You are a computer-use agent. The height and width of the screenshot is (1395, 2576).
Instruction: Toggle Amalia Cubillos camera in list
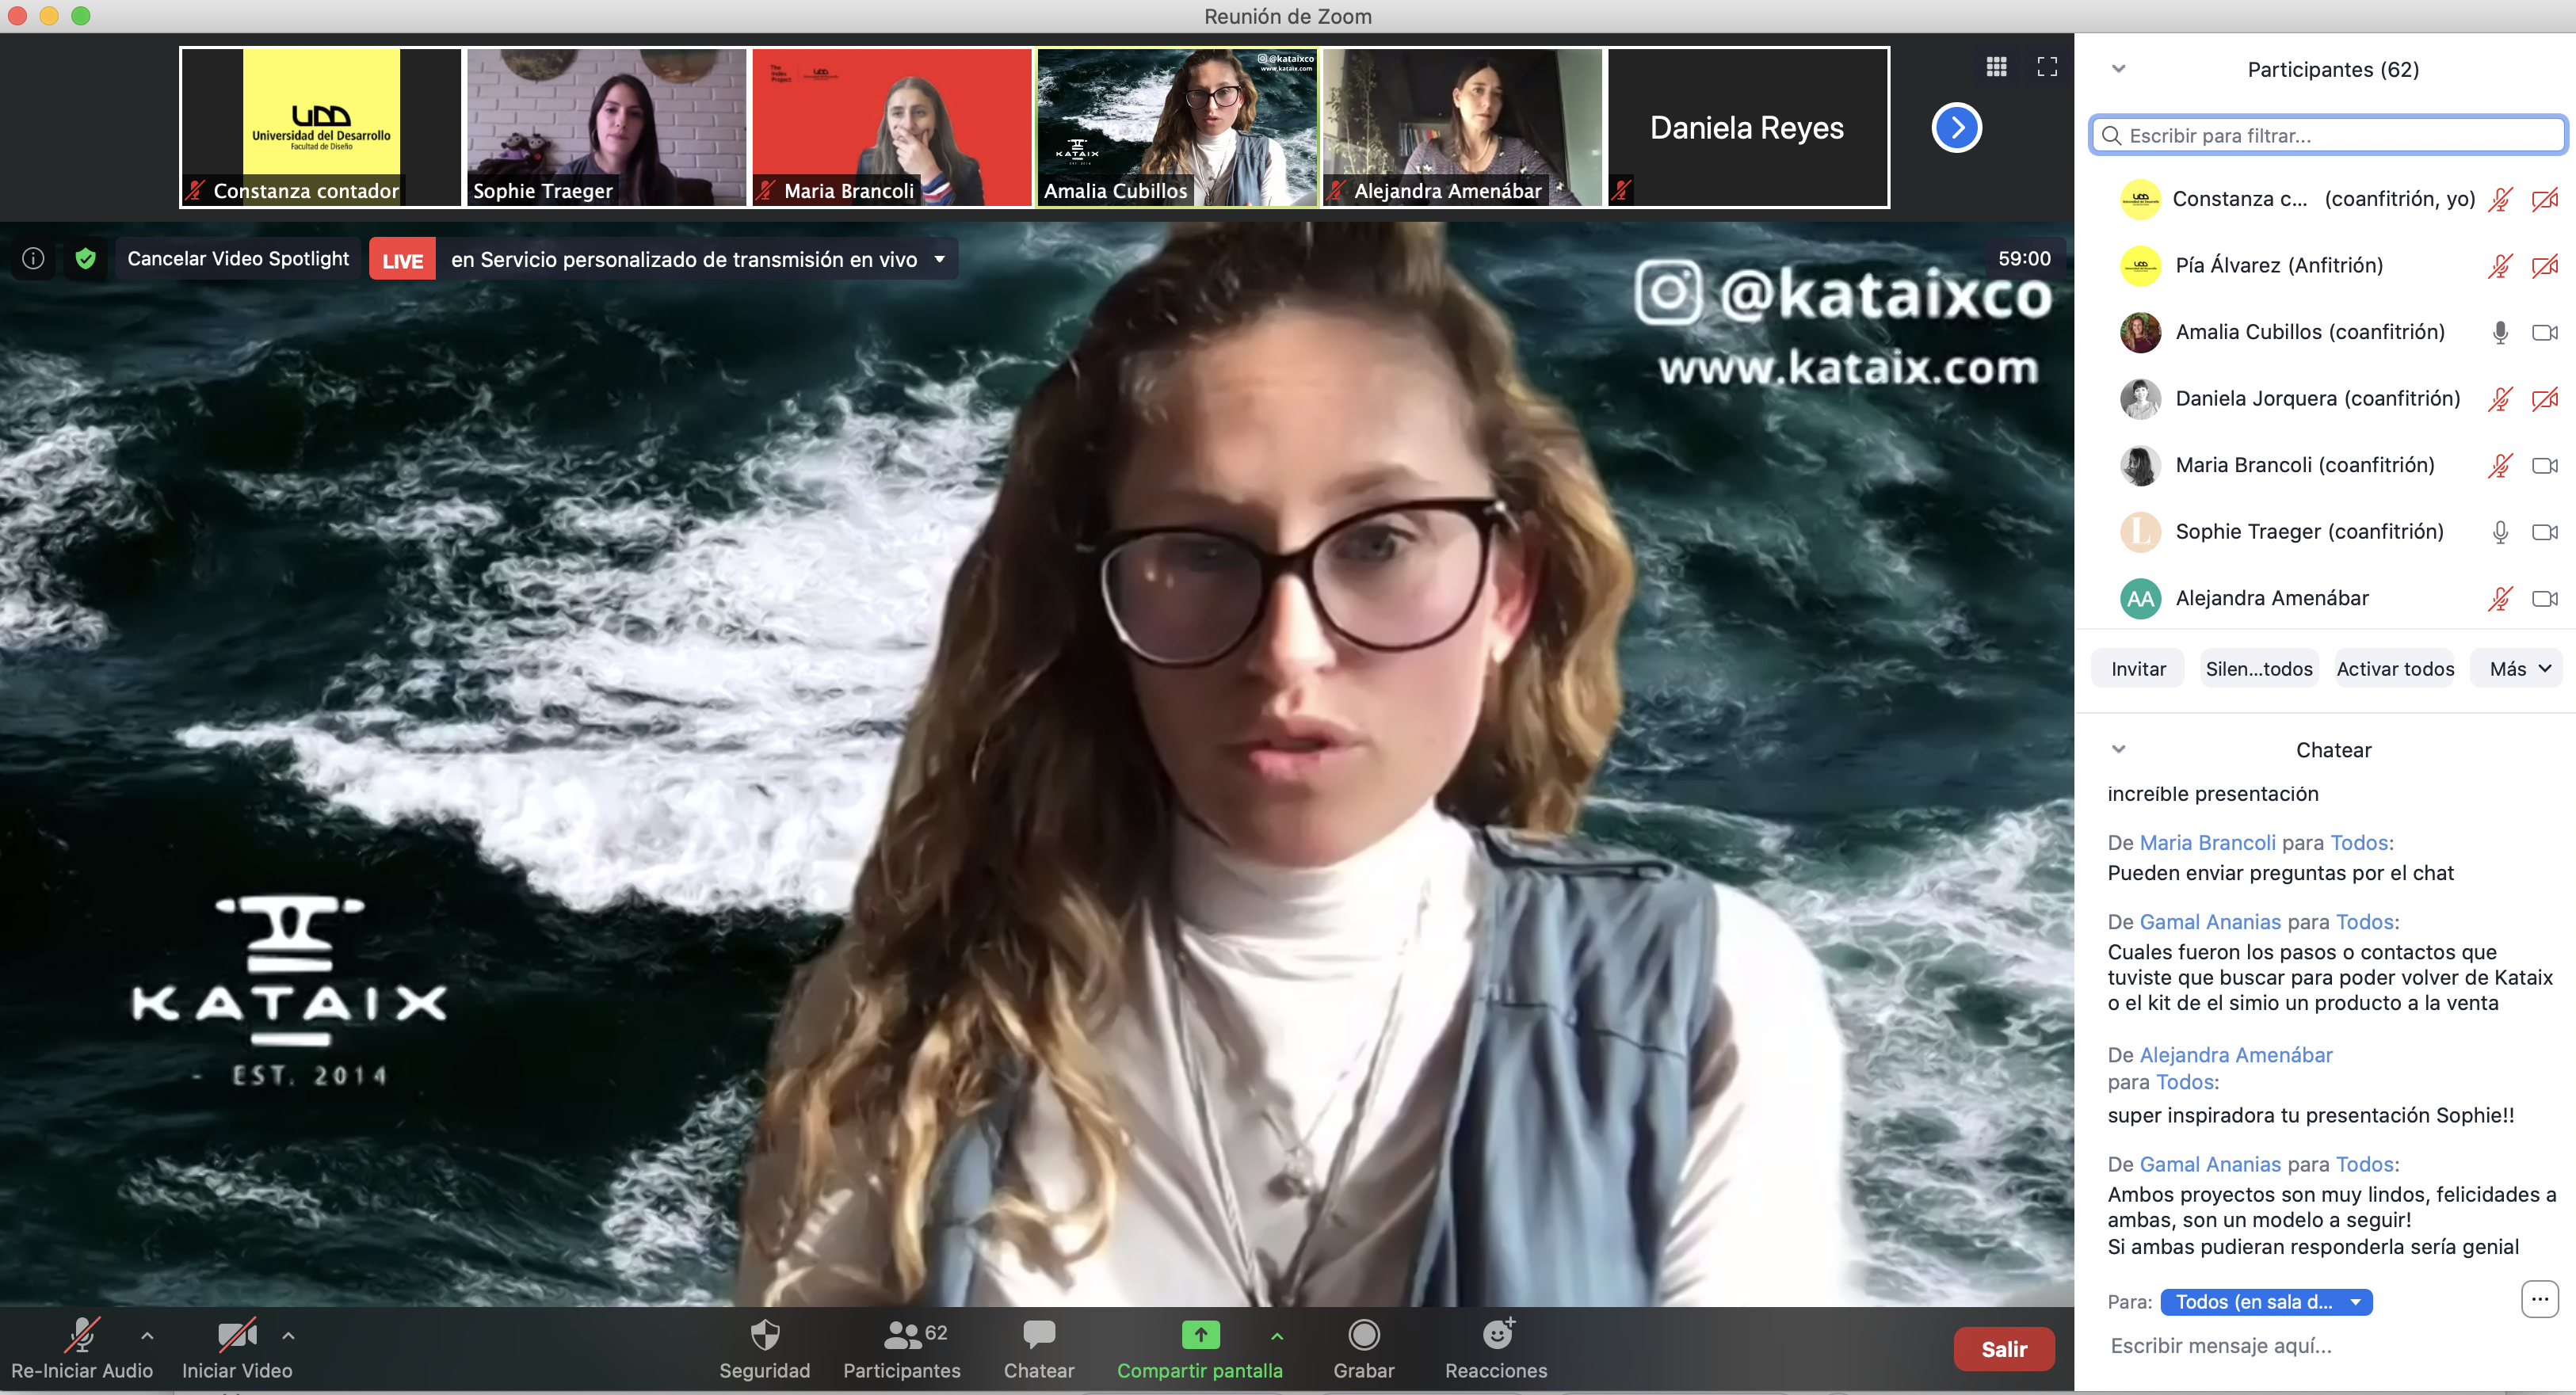click(x=2545, y=333)
